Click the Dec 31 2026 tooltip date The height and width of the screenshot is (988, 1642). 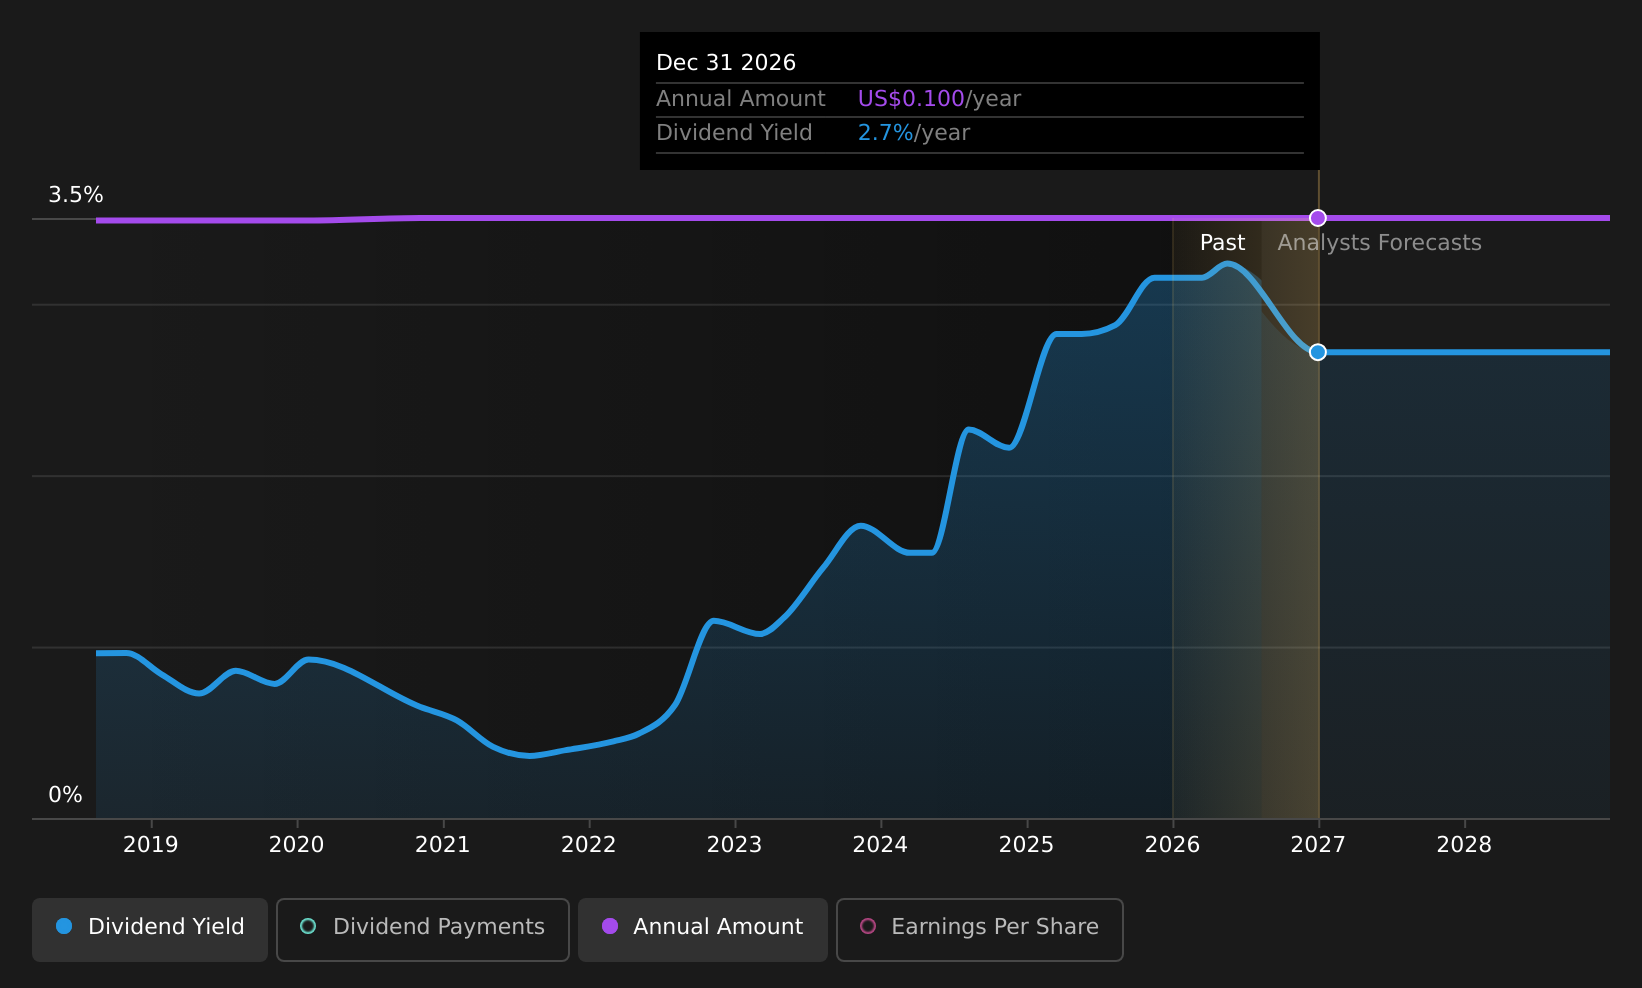[726, 63]
